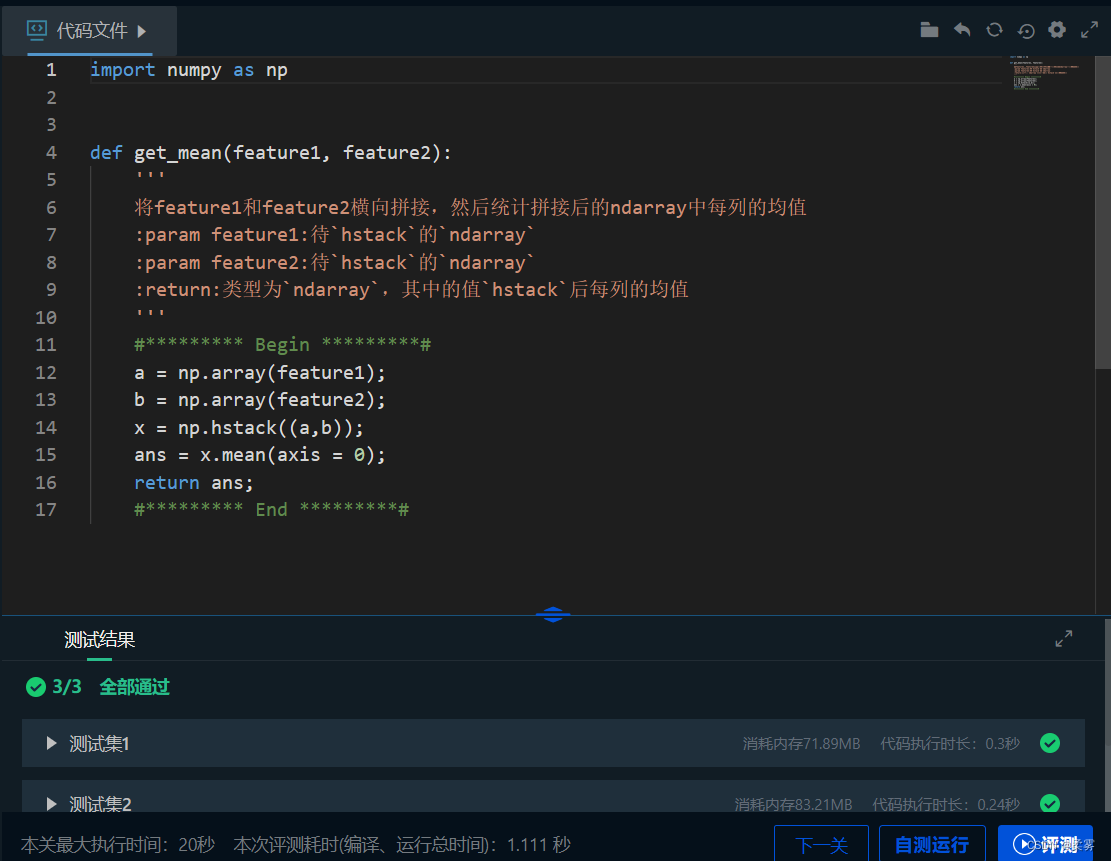
Task: Click the undo arrow icon in the toolbar
Action: tap(961, 30)
